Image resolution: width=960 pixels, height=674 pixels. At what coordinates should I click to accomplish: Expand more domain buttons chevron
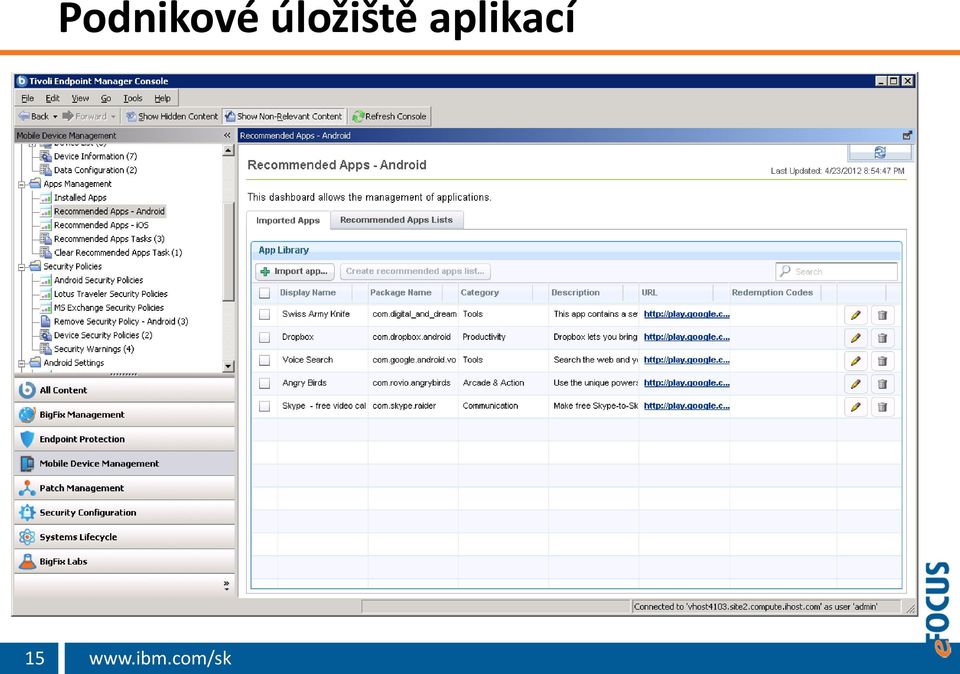[227, 585]
